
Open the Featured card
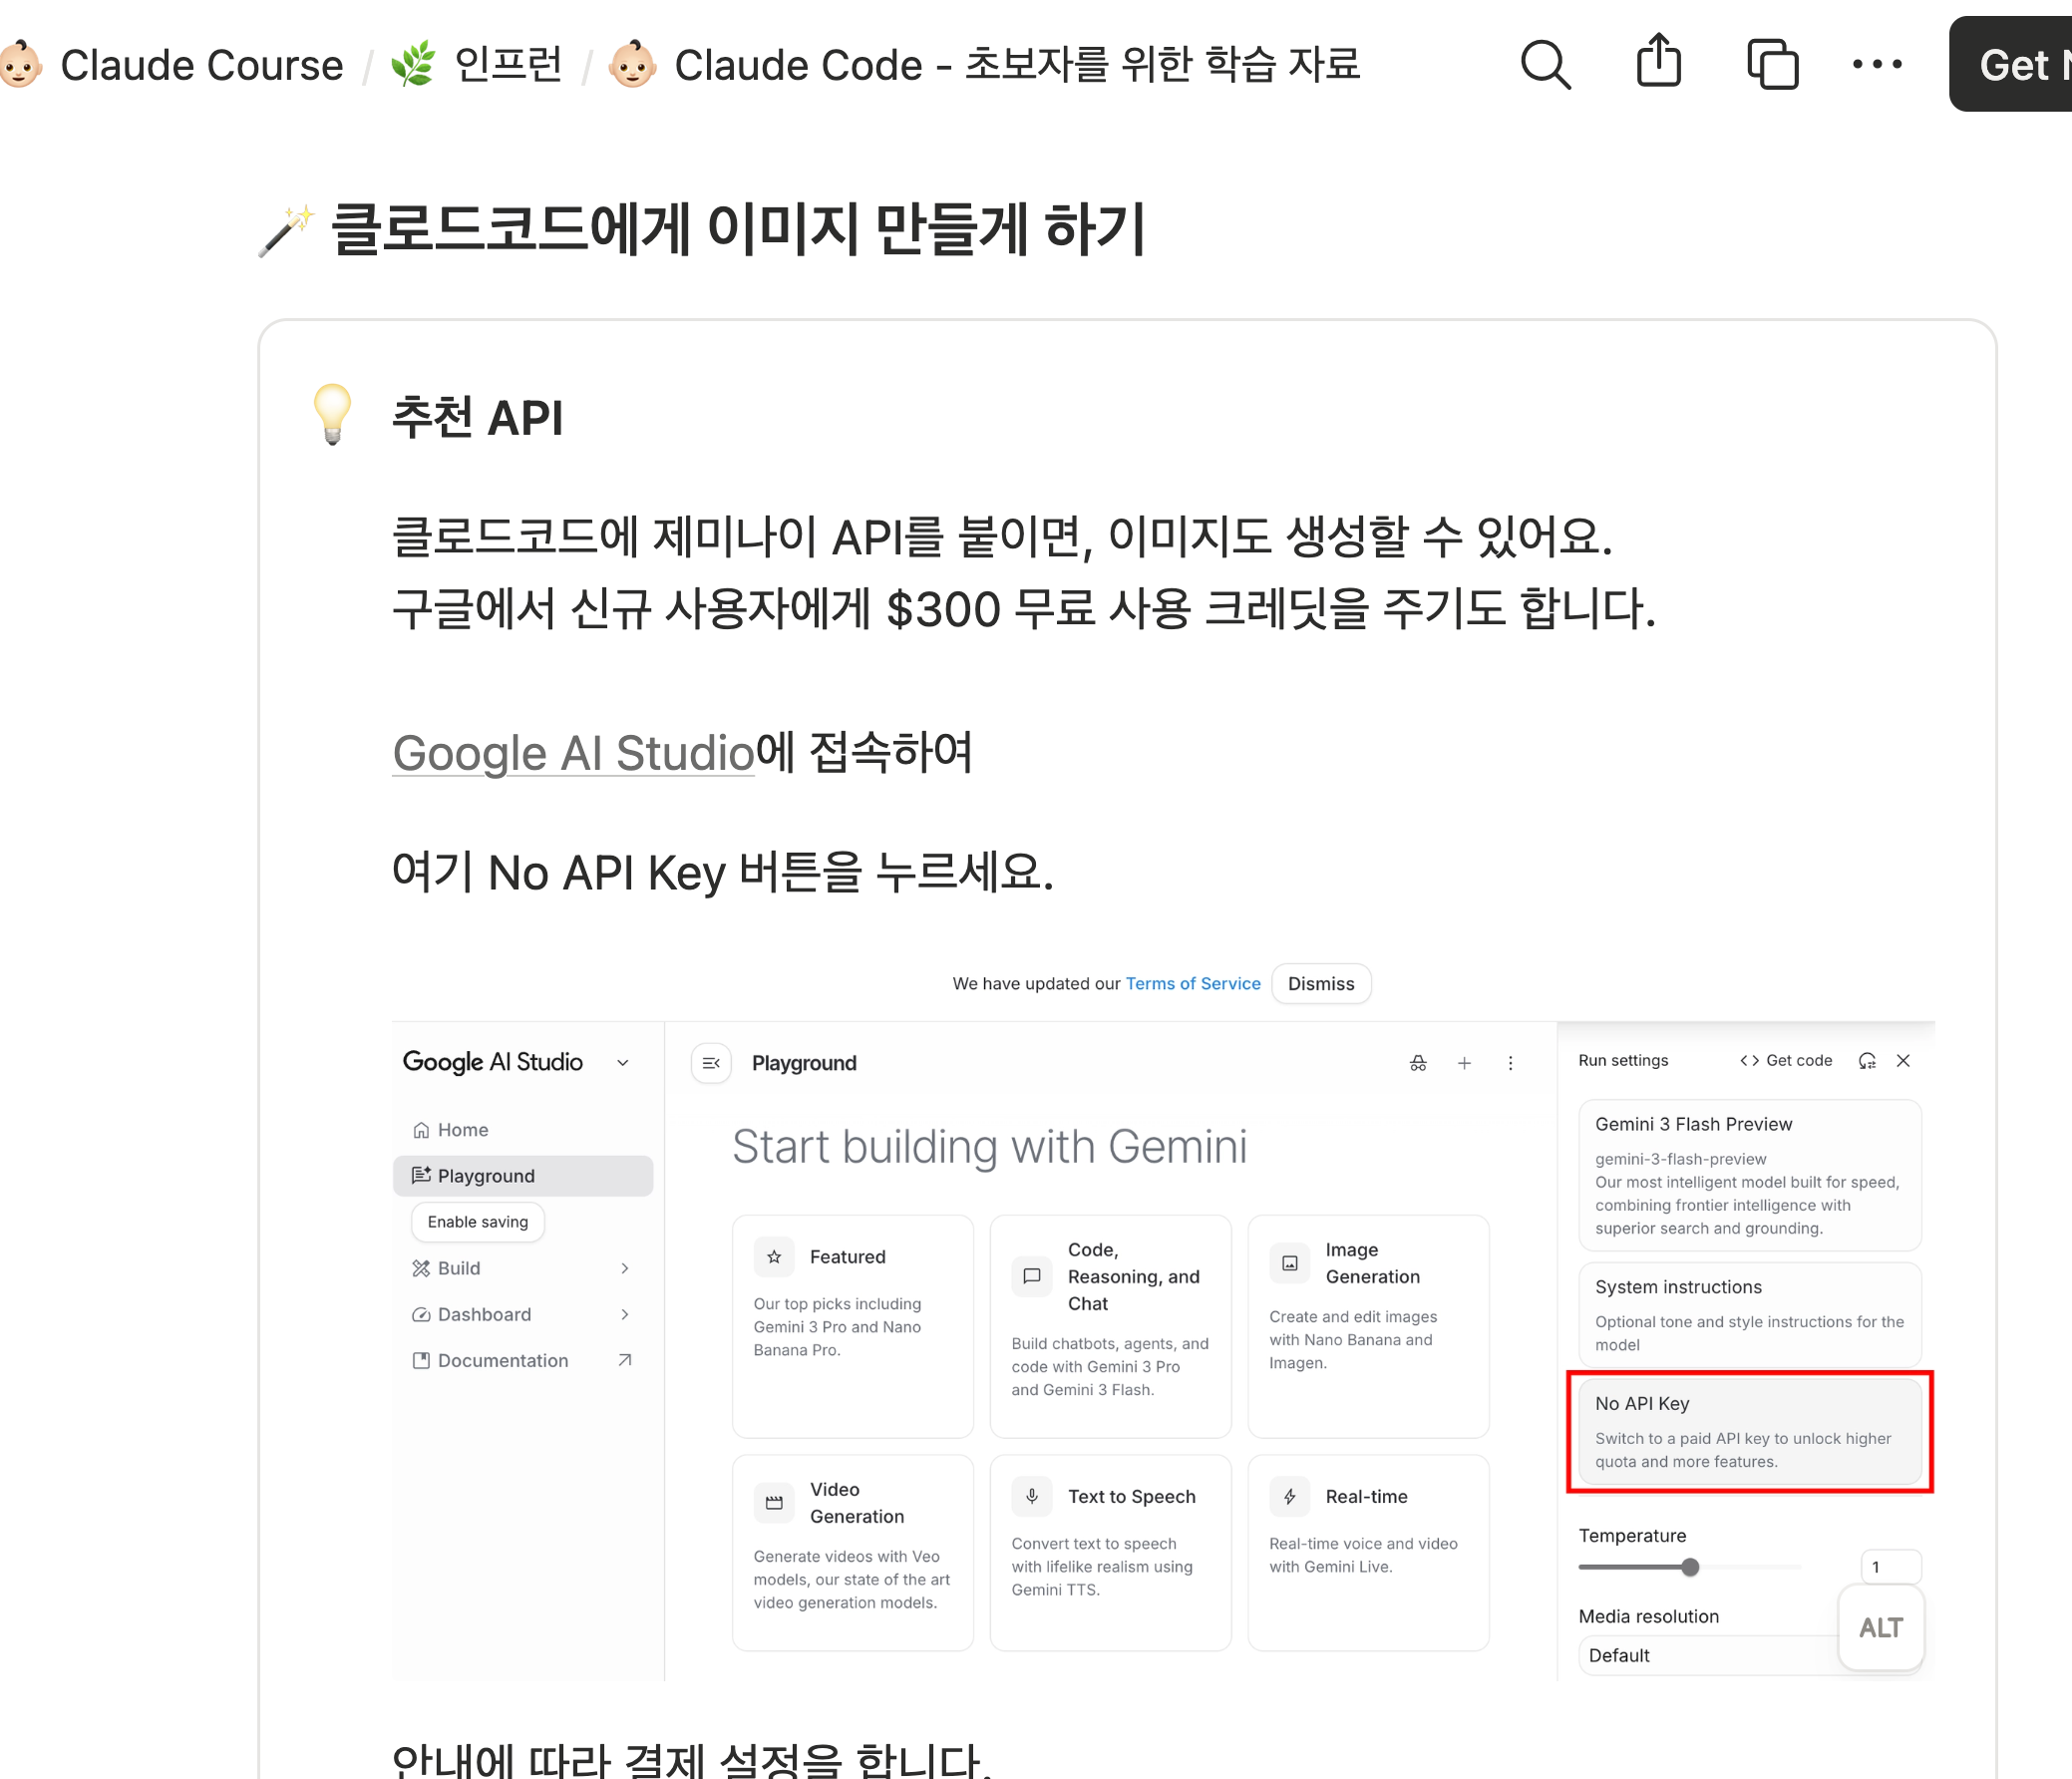pyautogui.click(x=852, y=1327)
